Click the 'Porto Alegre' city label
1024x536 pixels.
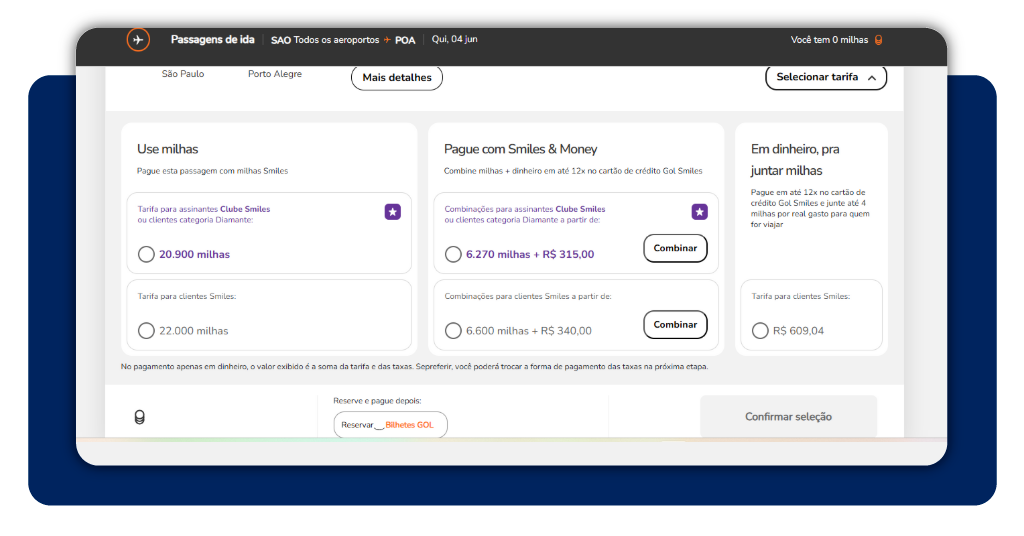pos(275,74)
